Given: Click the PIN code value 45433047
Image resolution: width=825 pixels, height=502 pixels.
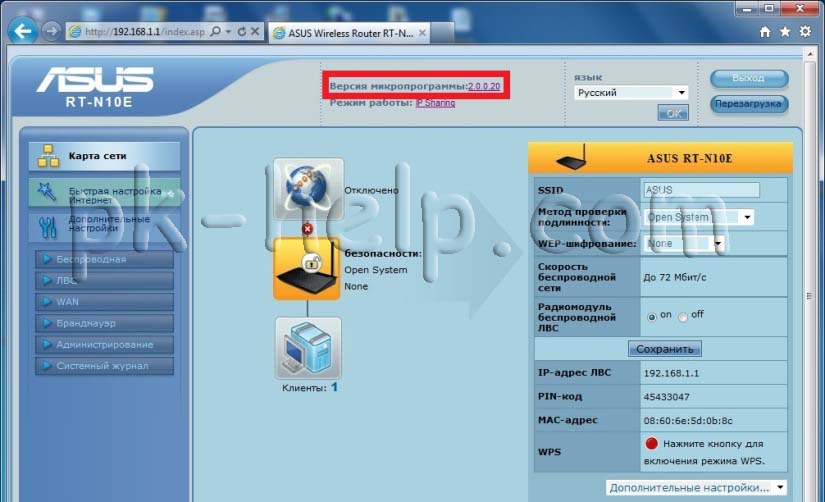Looking at the screenshot, I should tap(667, 397).
